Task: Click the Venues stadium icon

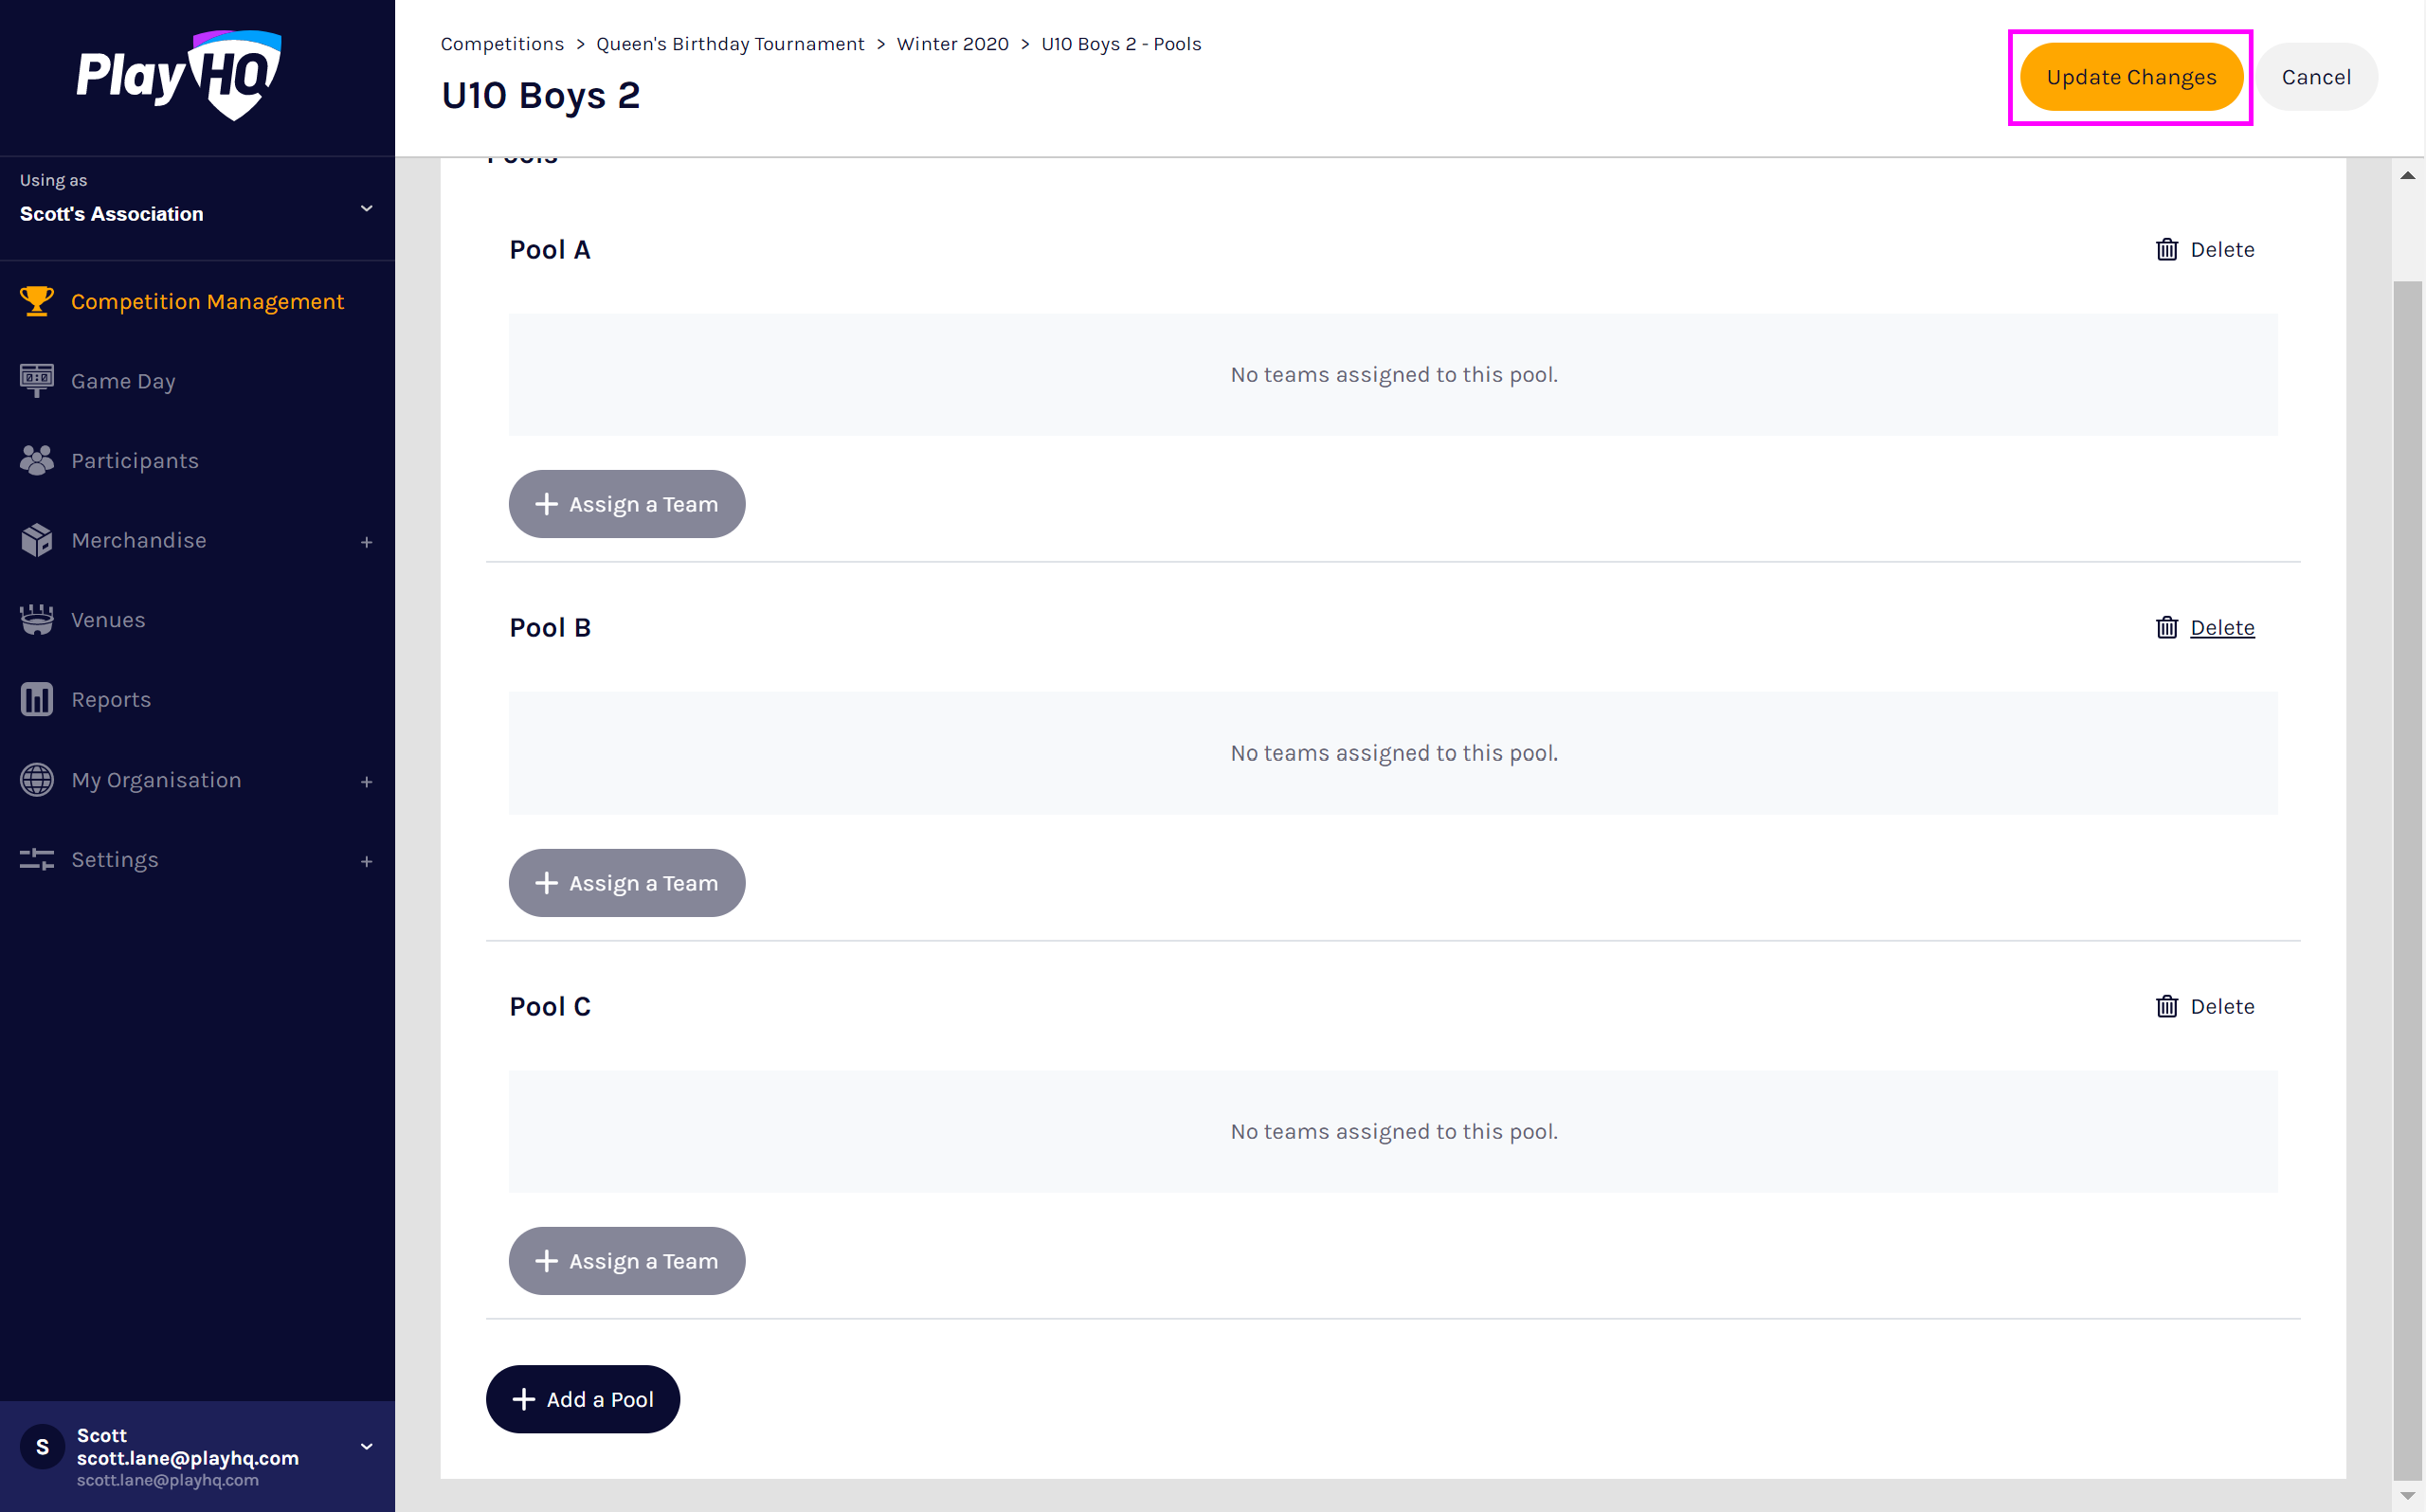Action: pyautogui.click(x=37, y=620)
